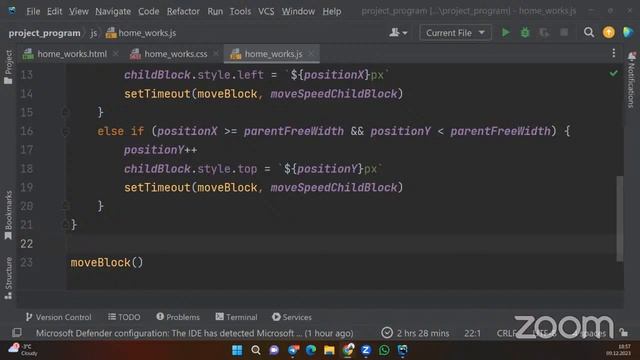Open the Project tool window
The height and width of the screenshot is (360, 640).
(8, 67)
